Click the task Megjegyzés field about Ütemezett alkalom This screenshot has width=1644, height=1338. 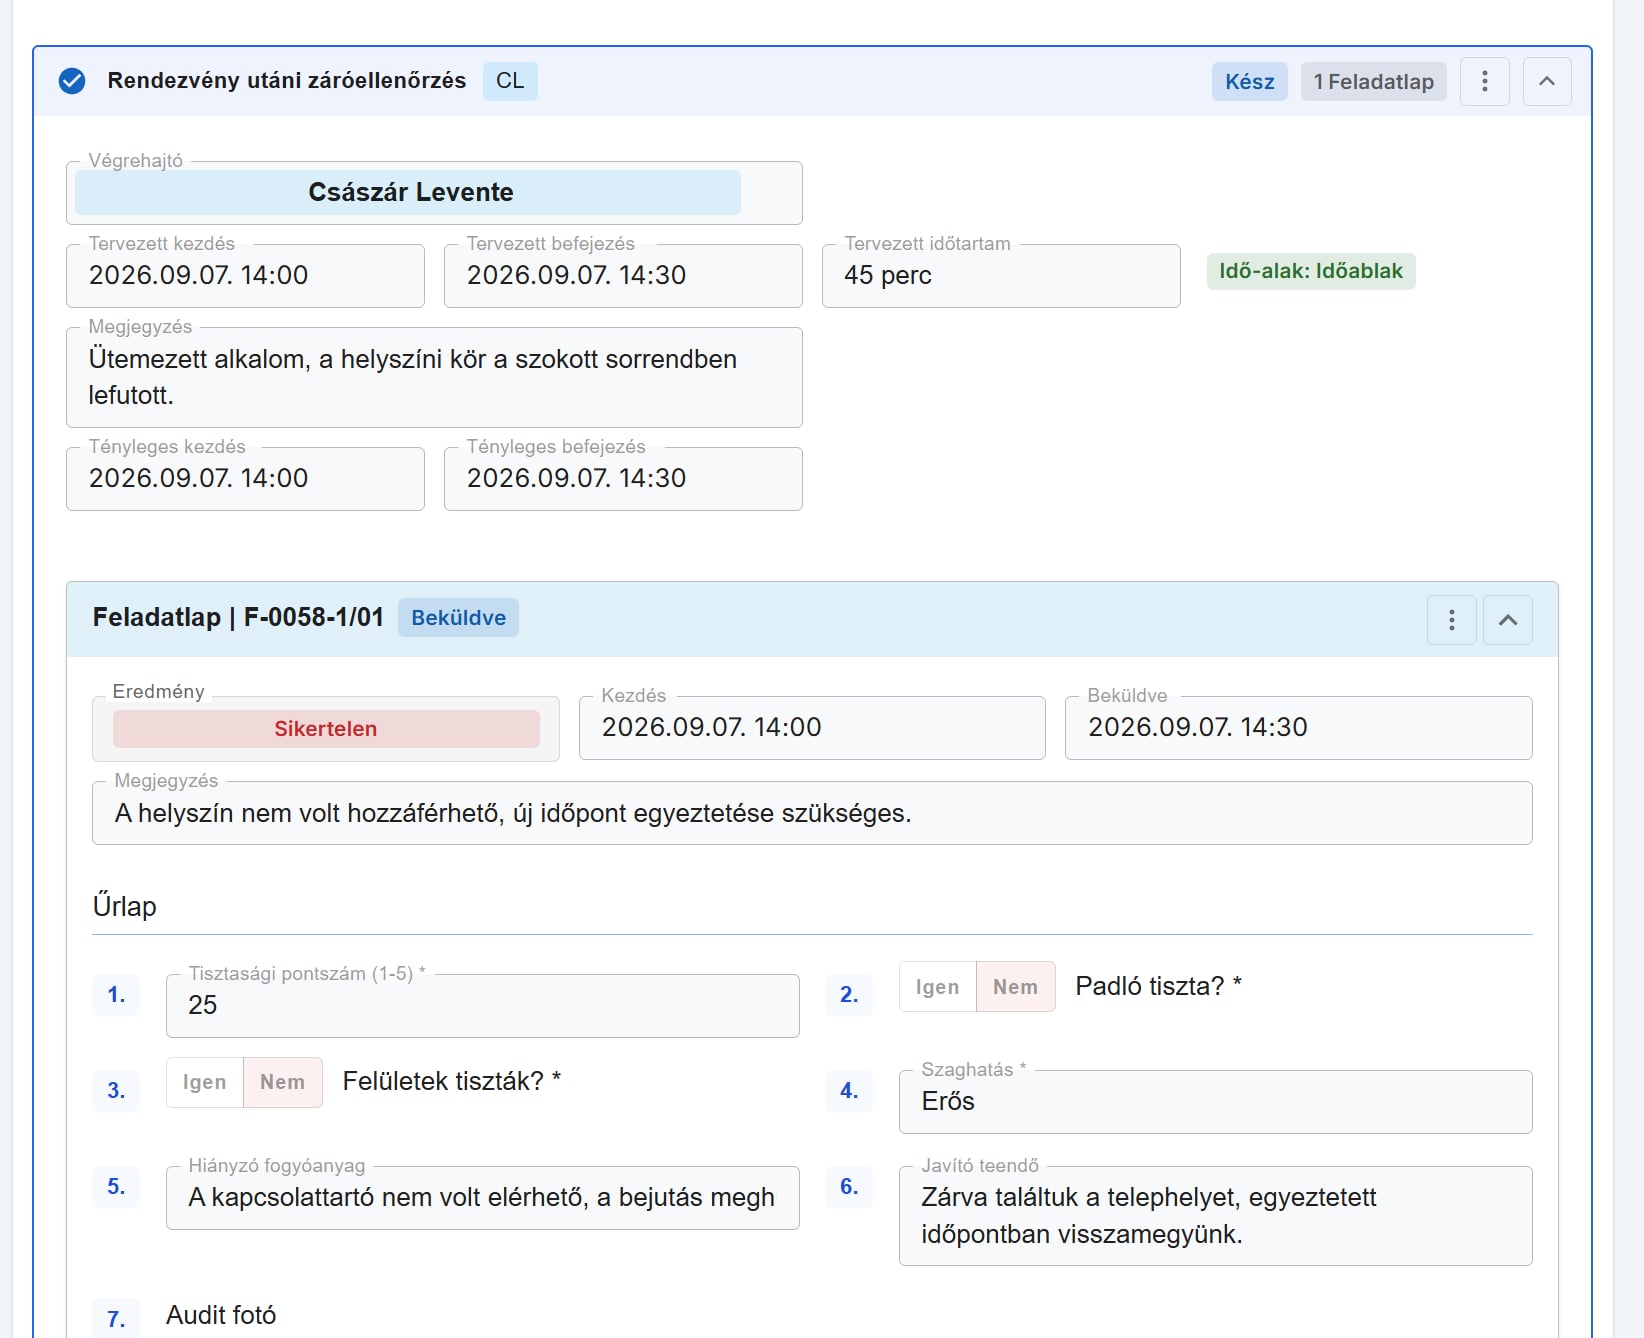pyautogui.click(x=434, y=377)
